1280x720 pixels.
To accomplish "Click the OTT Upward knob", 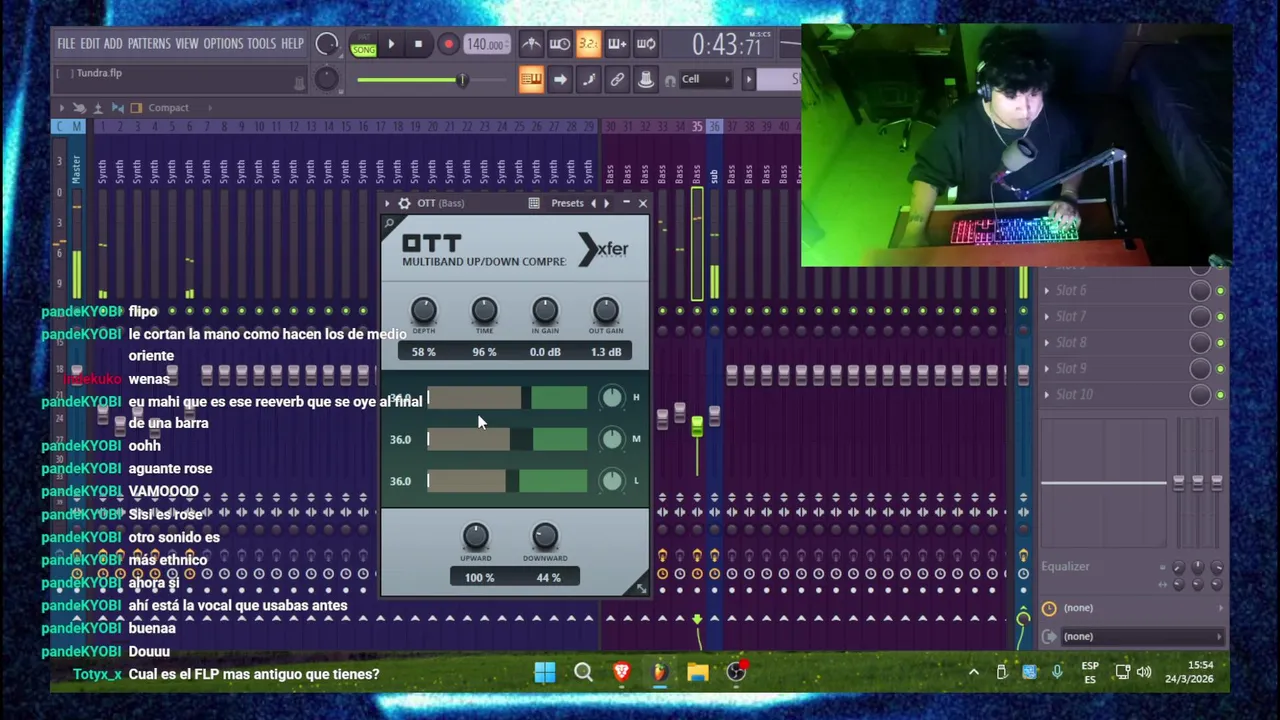I will tap(475, 537).
